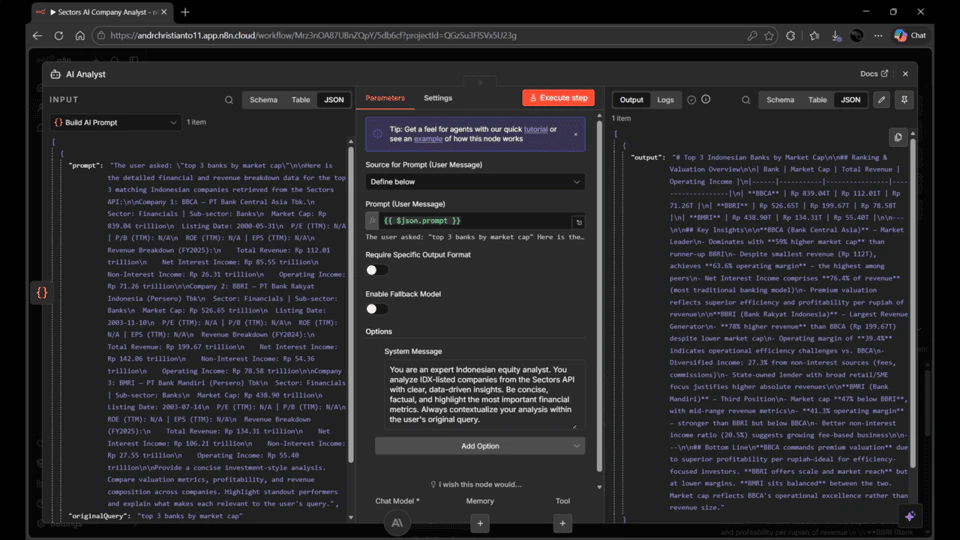Open browser downloads icon
Viewport: 960px width, 540px height.
tap(836, 36)
